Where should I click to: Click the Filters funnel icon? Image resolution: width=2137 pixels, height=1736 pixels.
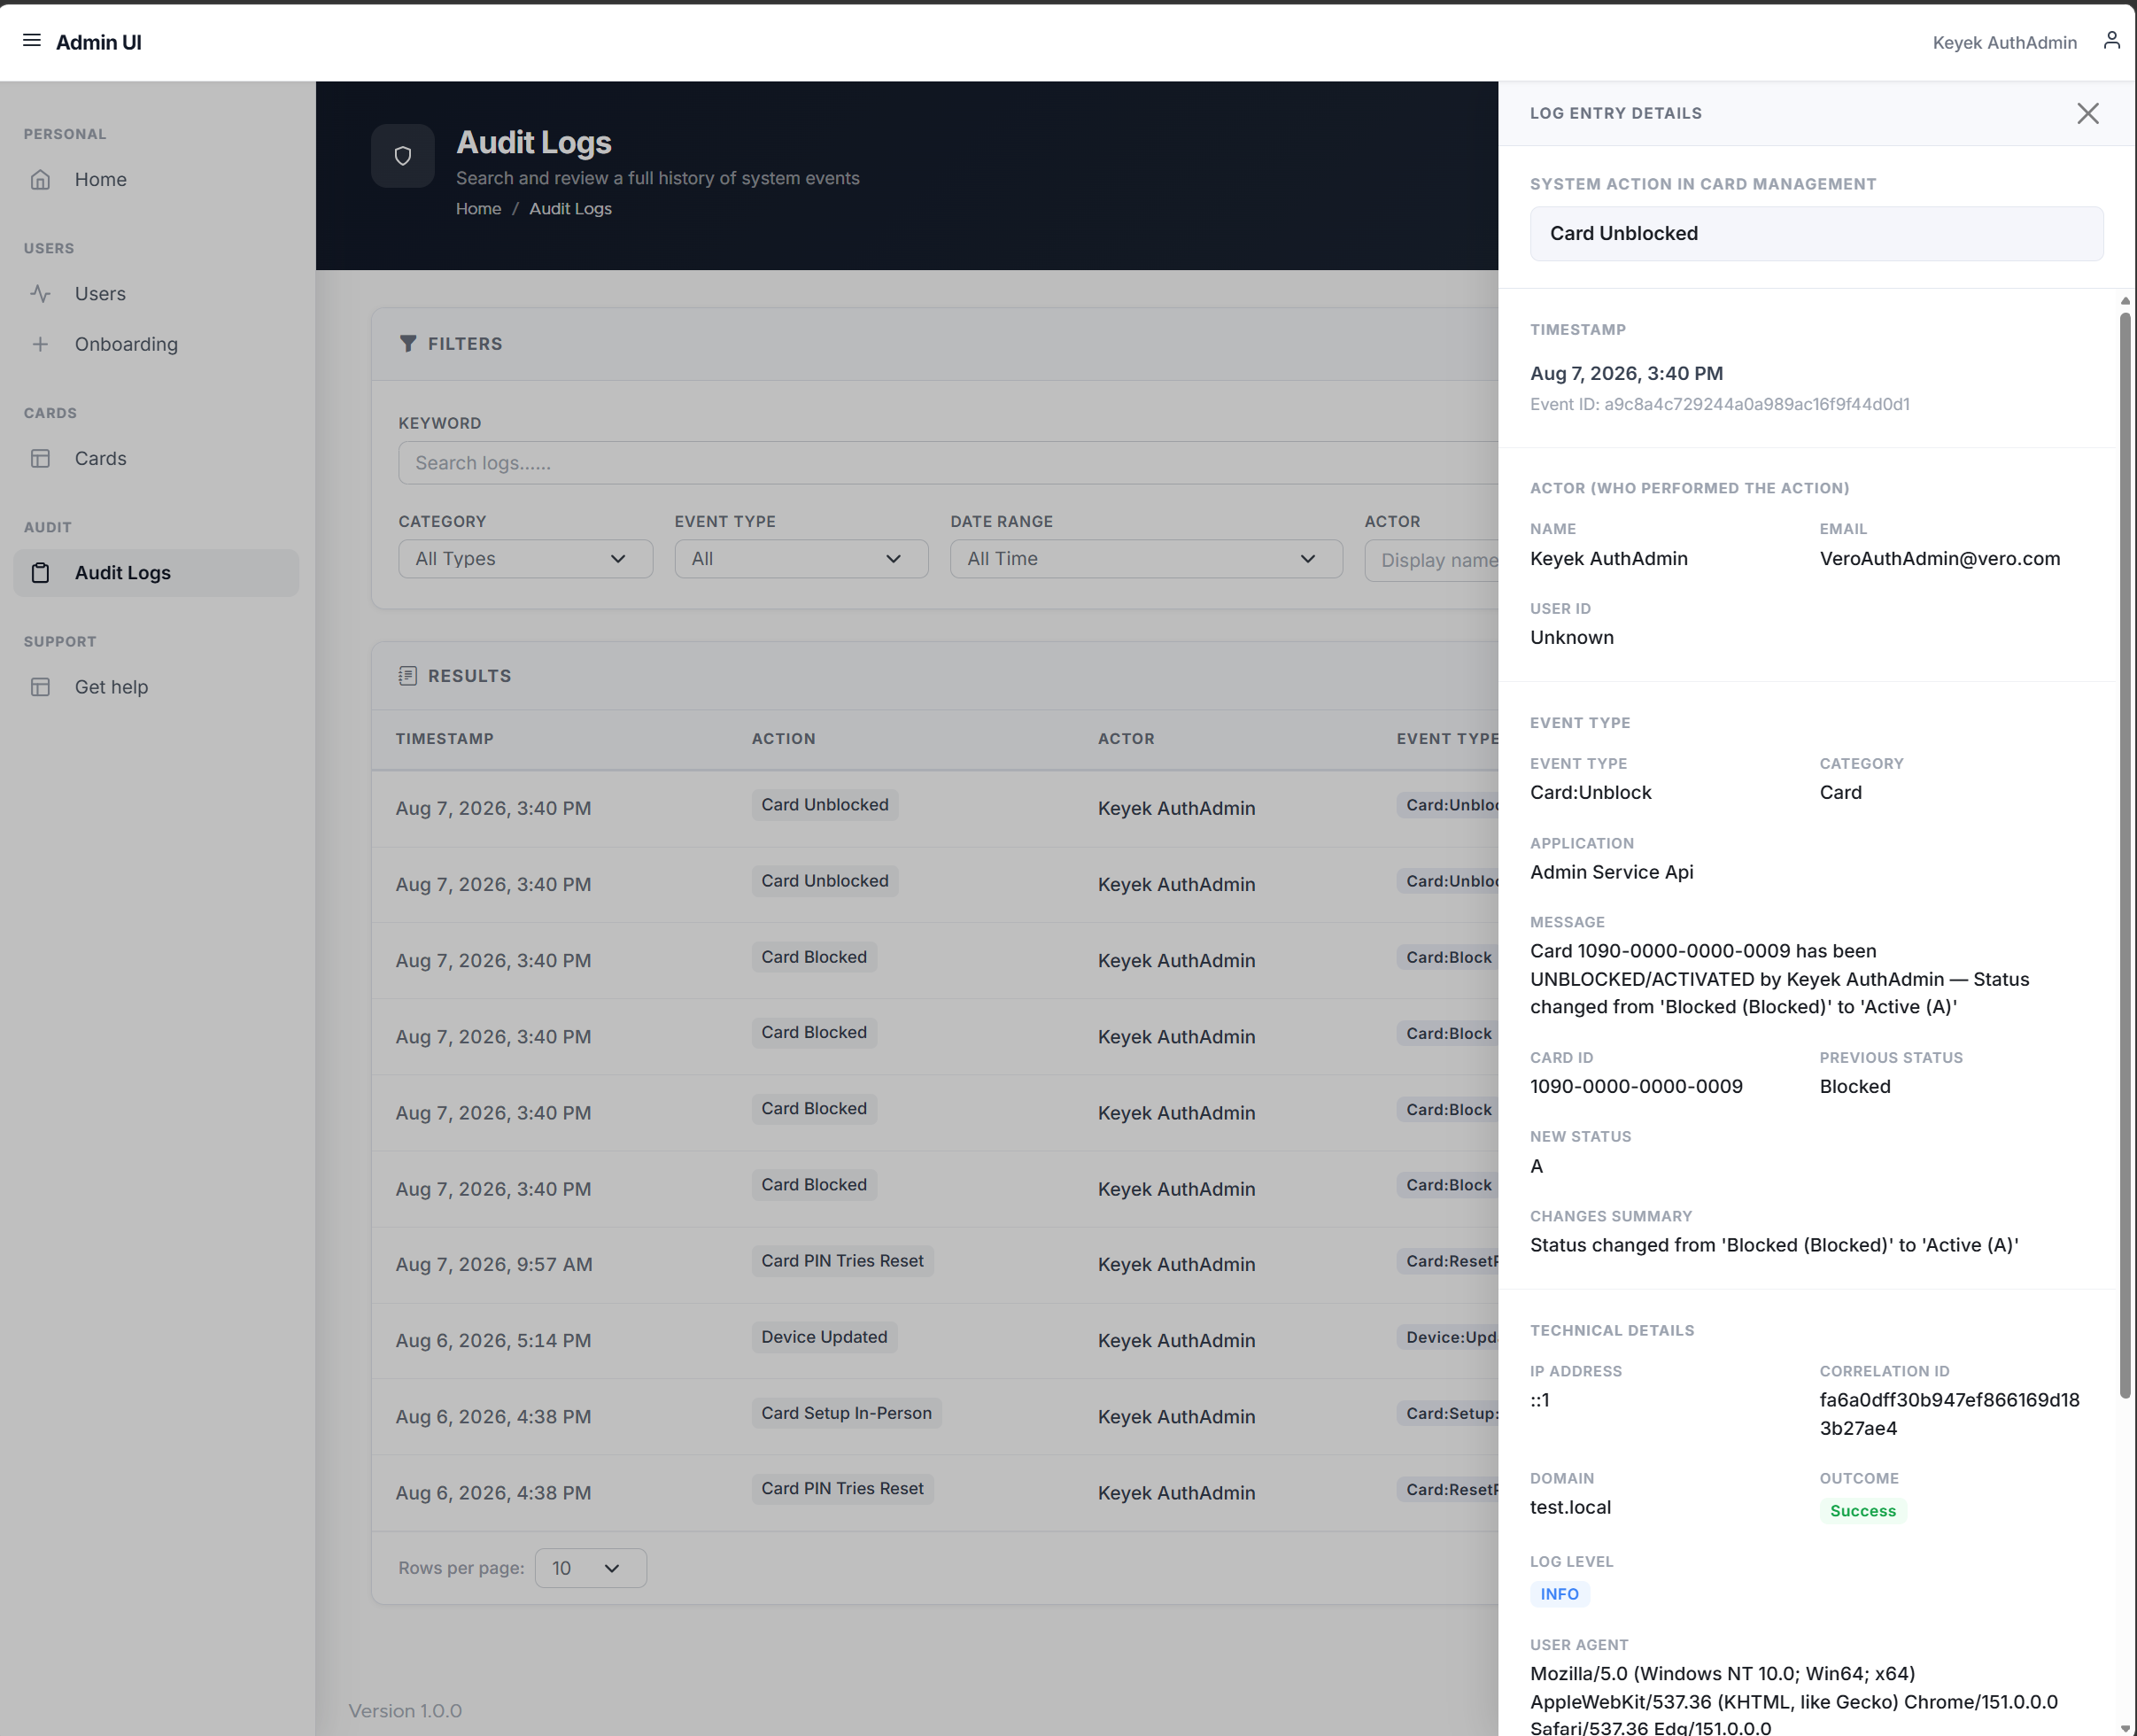[408, 344]
